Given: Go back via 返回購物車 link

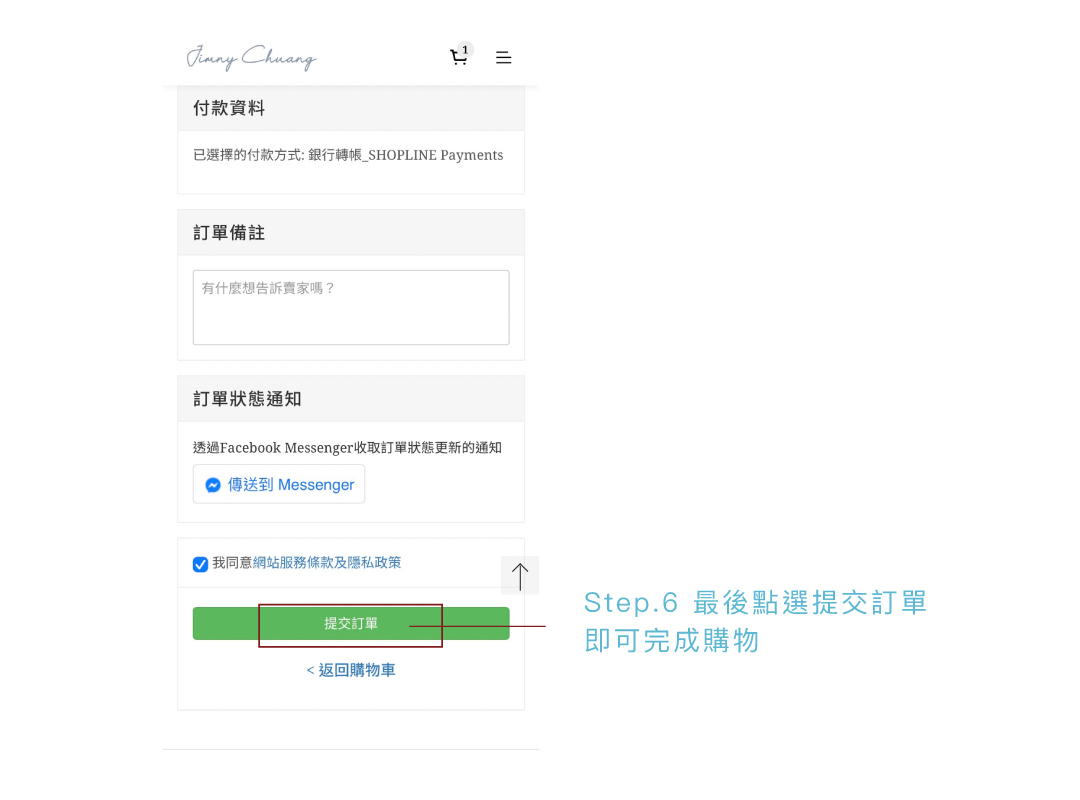Looking at the screenshot, I should [351, 670].
